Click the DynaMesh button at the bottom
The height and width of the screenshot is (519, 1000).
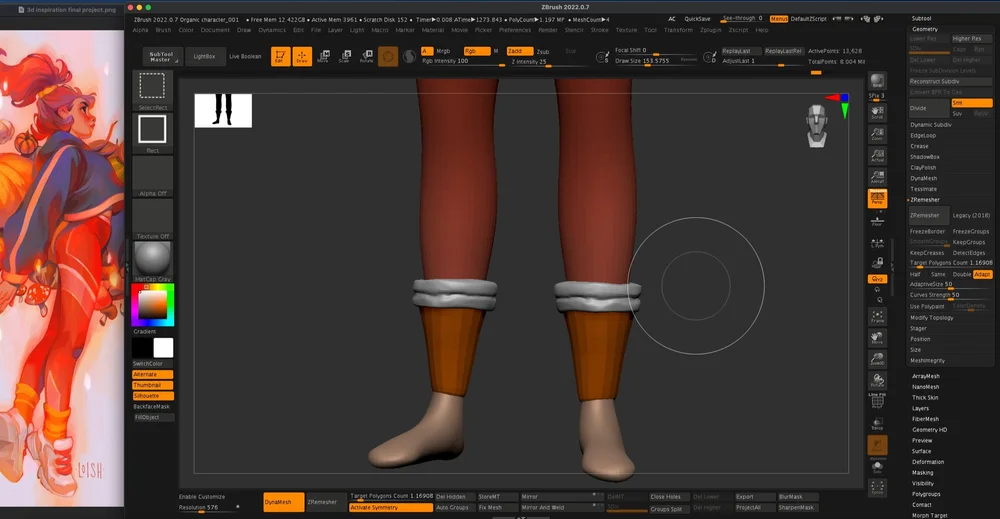[283, 502]
